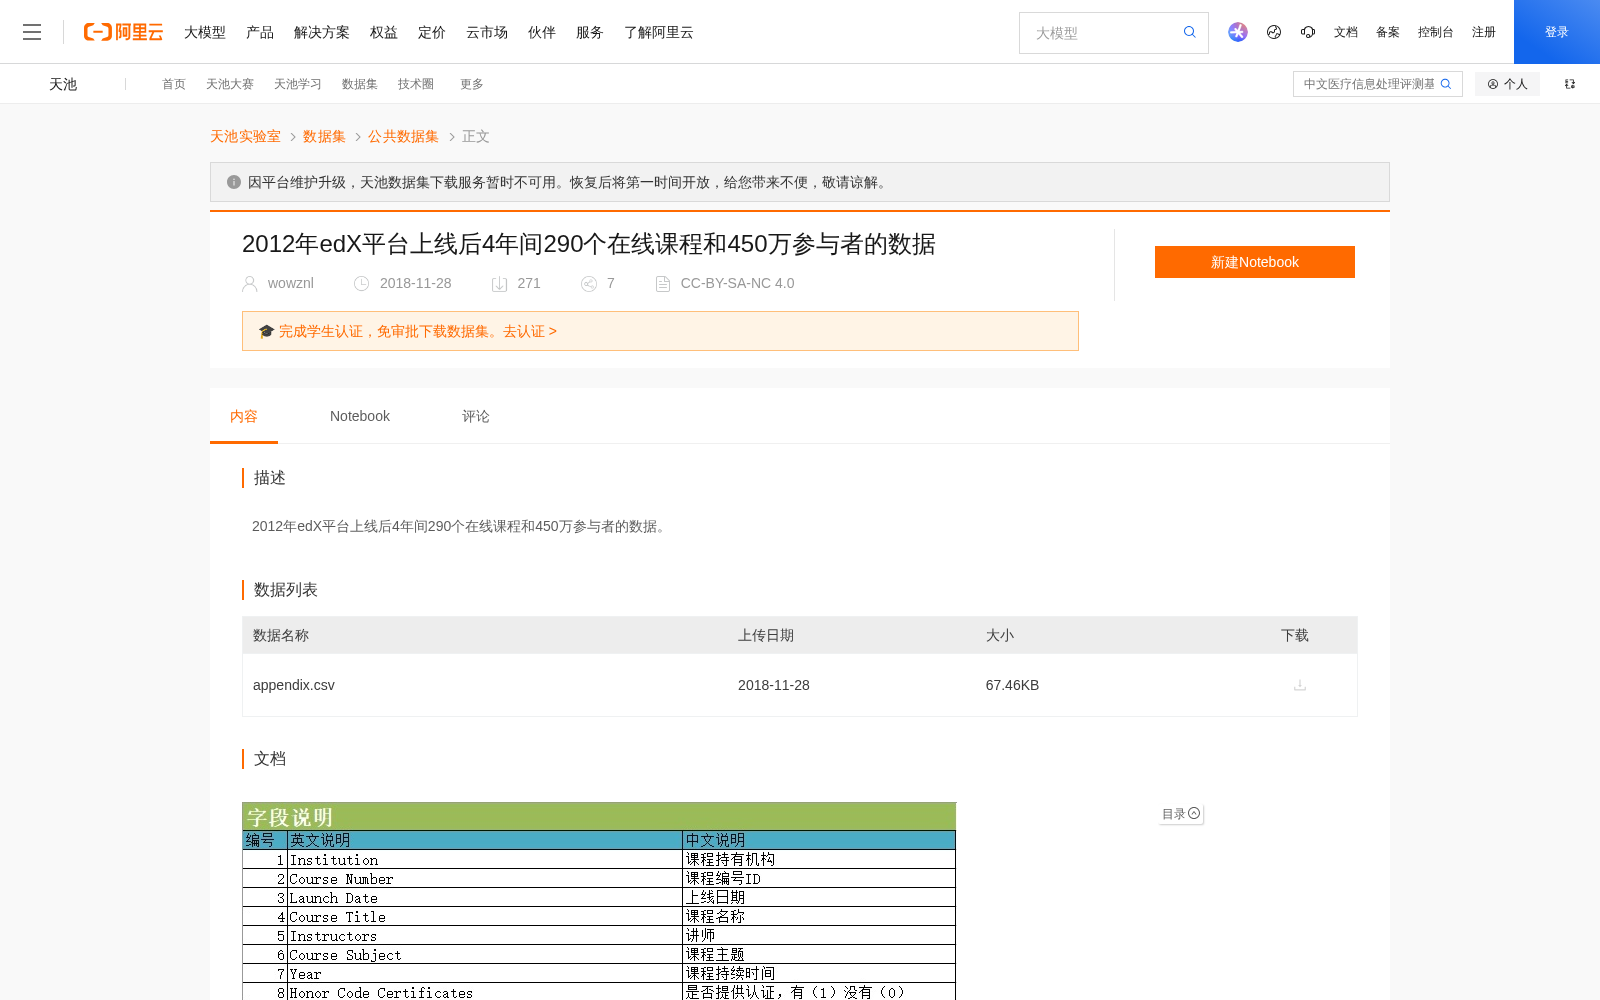
Task: Click 技术圈 in Tianchi navigation
Action: [x=416, y=84]
